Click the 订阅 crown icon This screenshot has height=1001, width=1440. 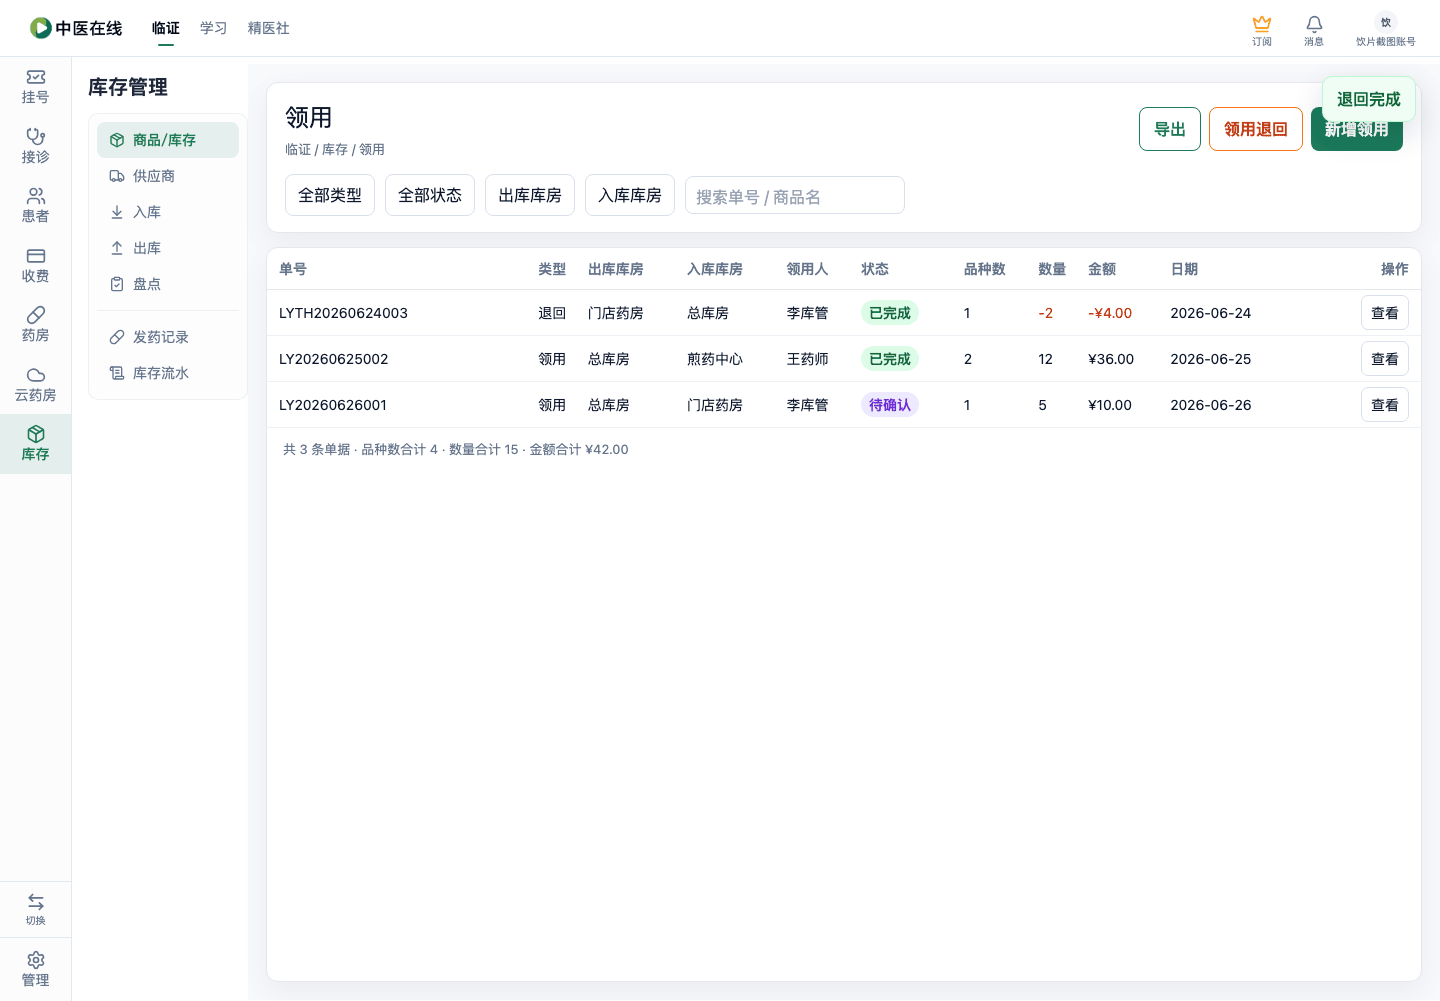tap(1262, 23)
